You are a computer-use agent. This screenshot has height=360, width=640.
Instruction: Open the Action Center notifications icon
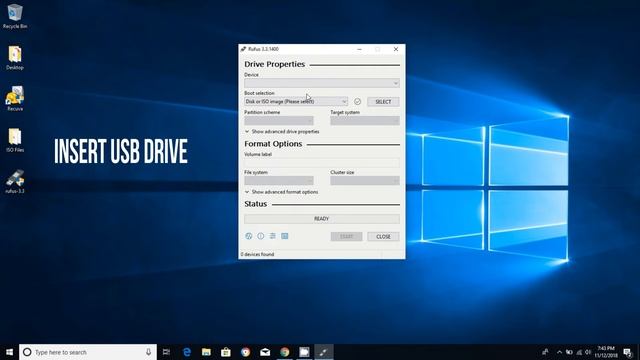point(628,352)
